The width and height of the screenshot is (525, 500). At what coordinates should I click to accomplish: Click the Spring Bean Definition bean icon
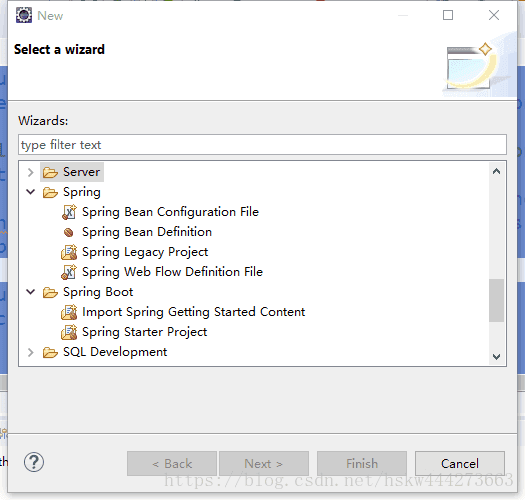tap(69, 232)
